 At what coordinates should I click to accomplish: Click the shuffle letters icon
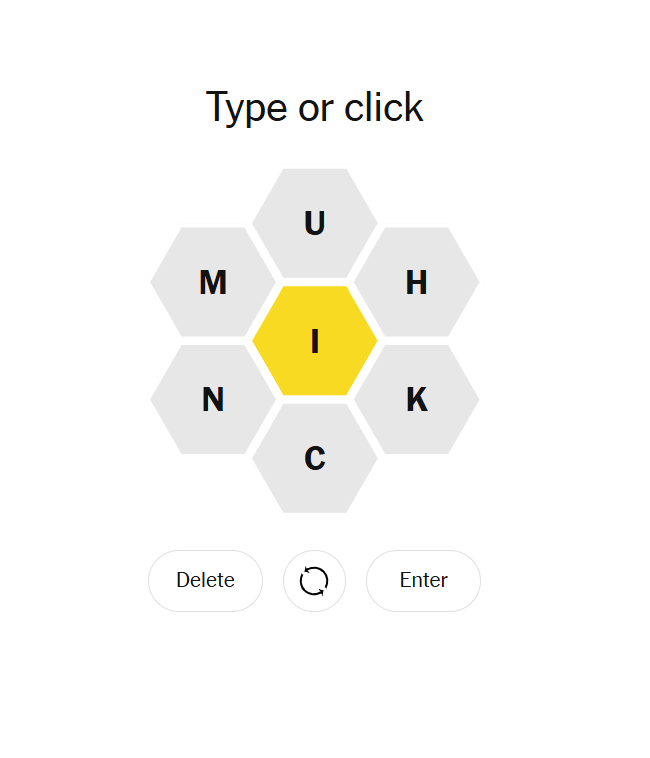point(314,580)
